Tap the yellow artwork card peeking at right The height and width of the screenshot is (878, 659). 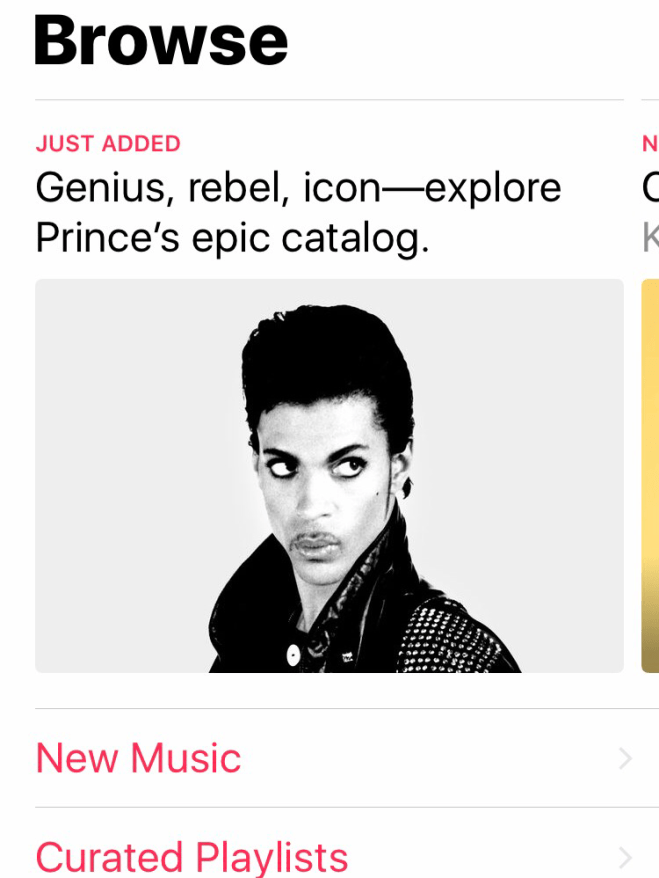click(650, 475)
